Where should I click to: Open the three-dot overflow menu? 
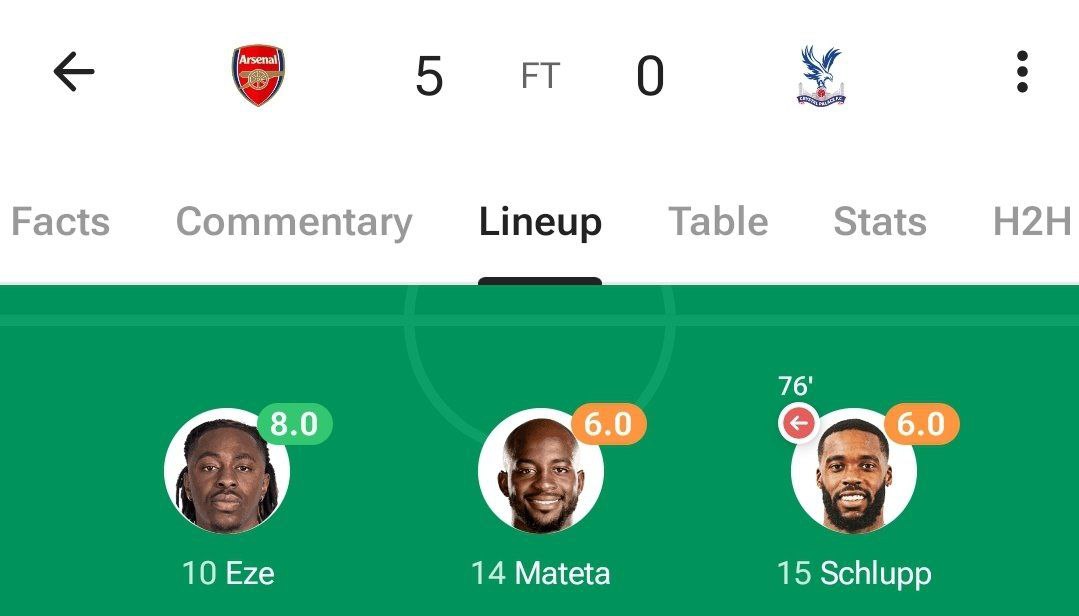coord(1021,72)
